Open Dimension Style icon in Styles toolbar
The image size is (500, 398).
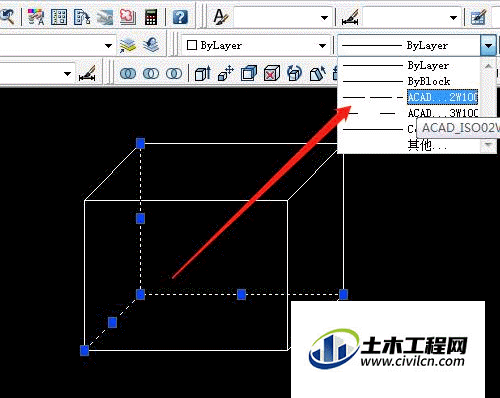click(x=350, y=17)
